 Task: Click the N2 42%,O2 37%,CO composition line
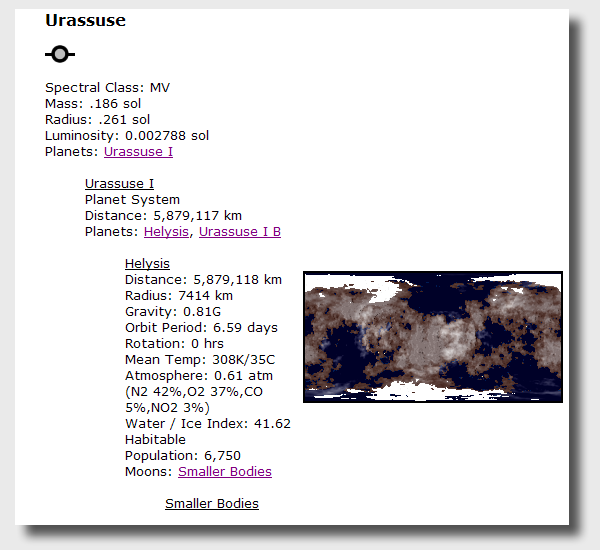click(x=194, y=392)
